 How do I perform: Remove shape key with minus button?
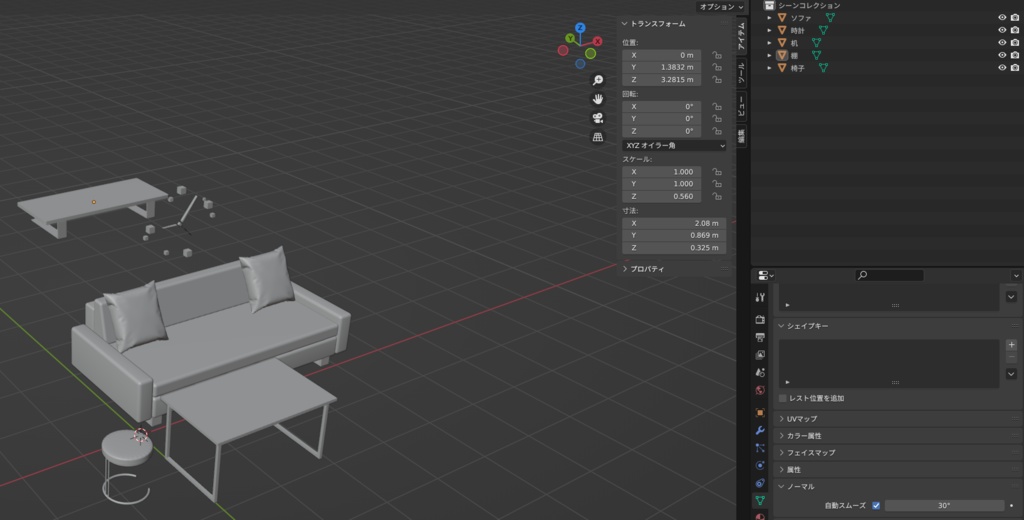coord(1011,357)
